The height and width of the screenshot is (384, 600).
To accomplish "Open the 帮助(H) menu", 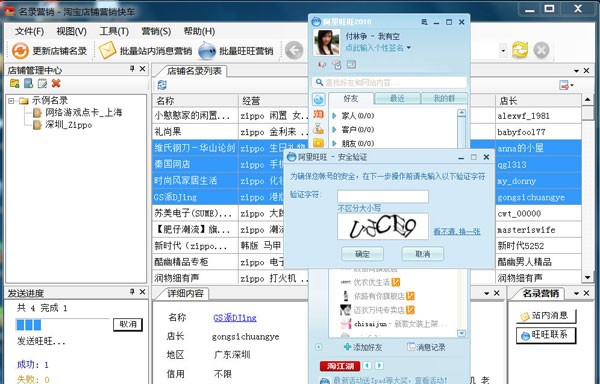I will click(x=199, y=31).
